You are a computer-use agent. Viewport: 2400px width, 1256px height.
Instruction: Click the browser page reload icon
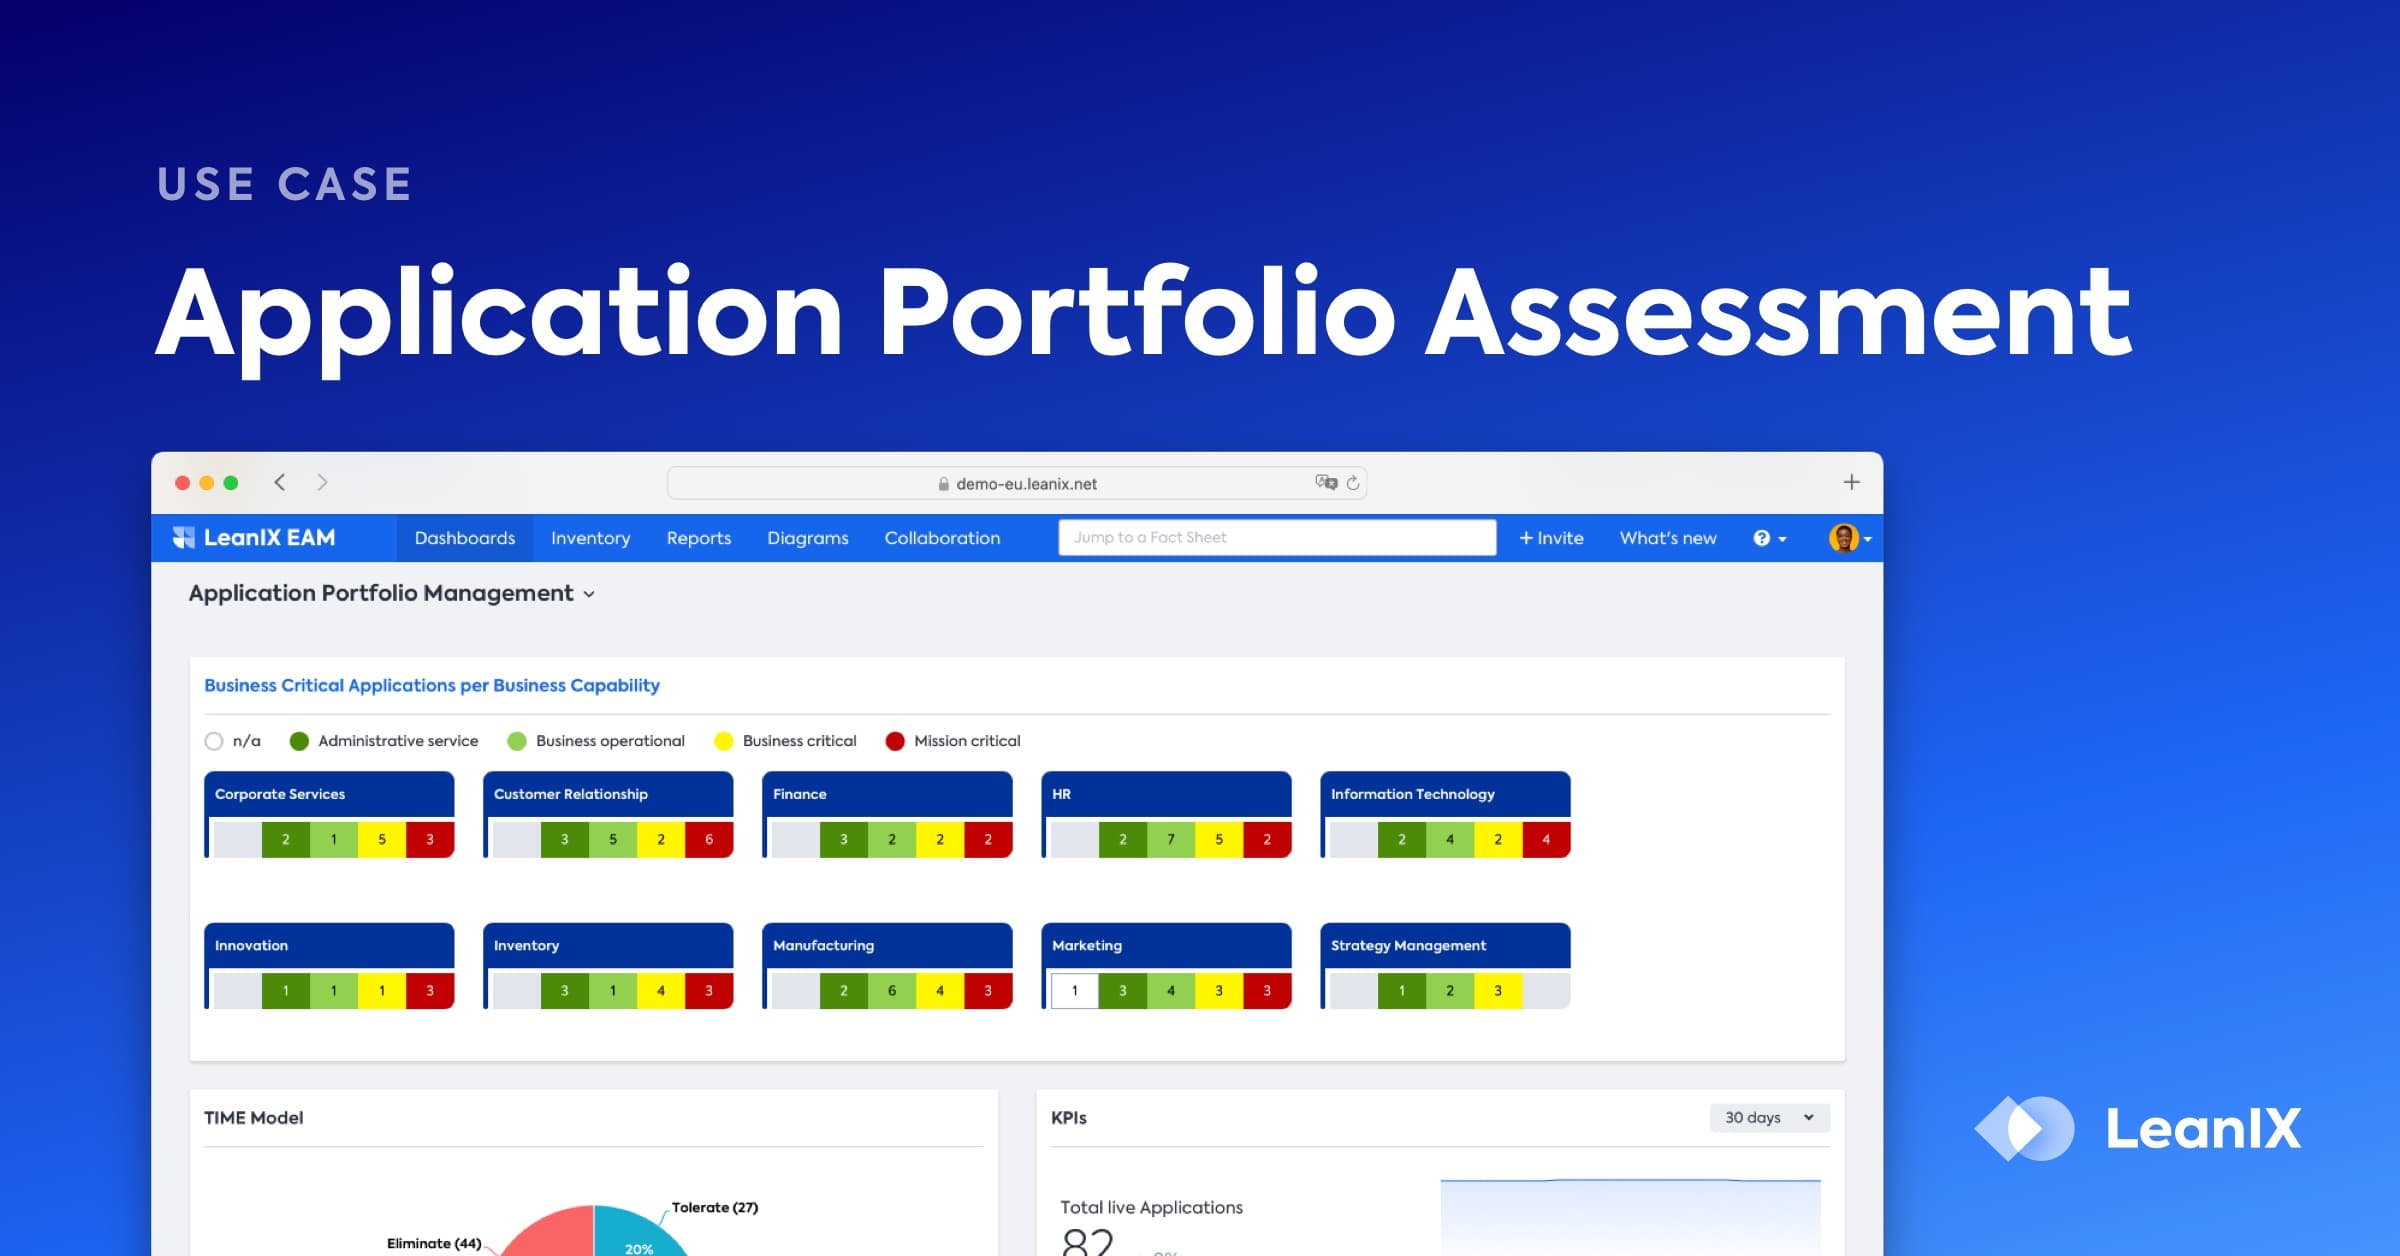pos(1353,483)
